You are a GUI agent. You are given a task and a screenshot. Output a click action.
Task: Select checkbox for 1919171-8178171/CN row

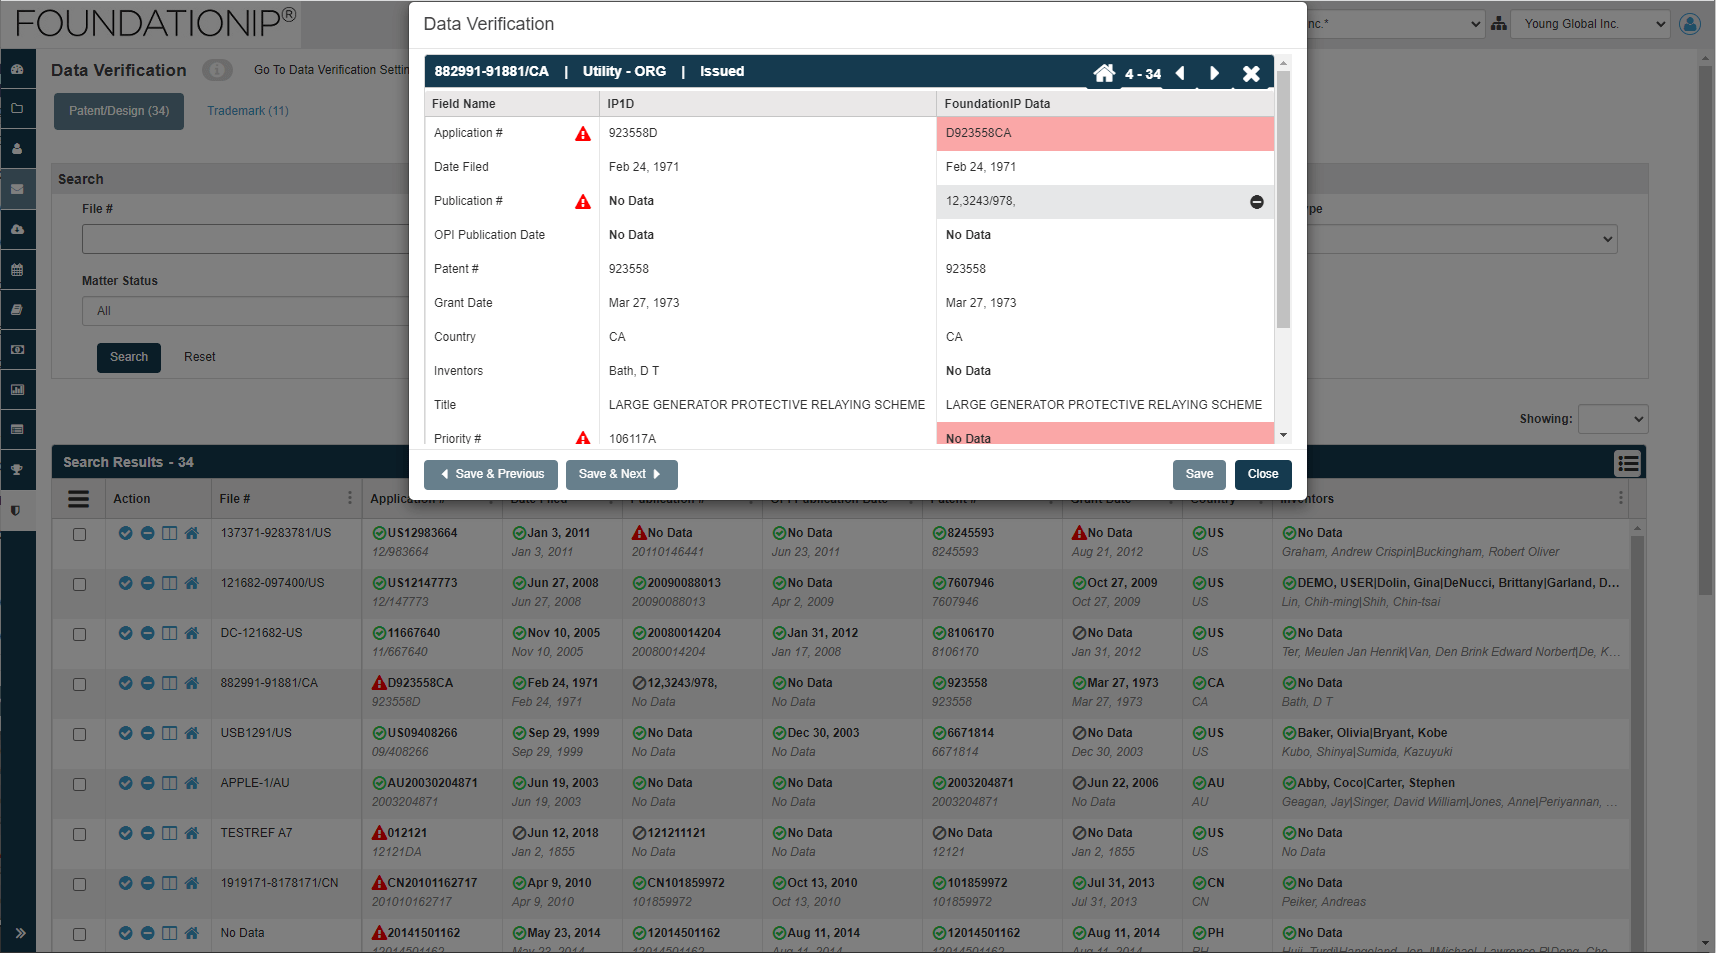coord(79,885)
